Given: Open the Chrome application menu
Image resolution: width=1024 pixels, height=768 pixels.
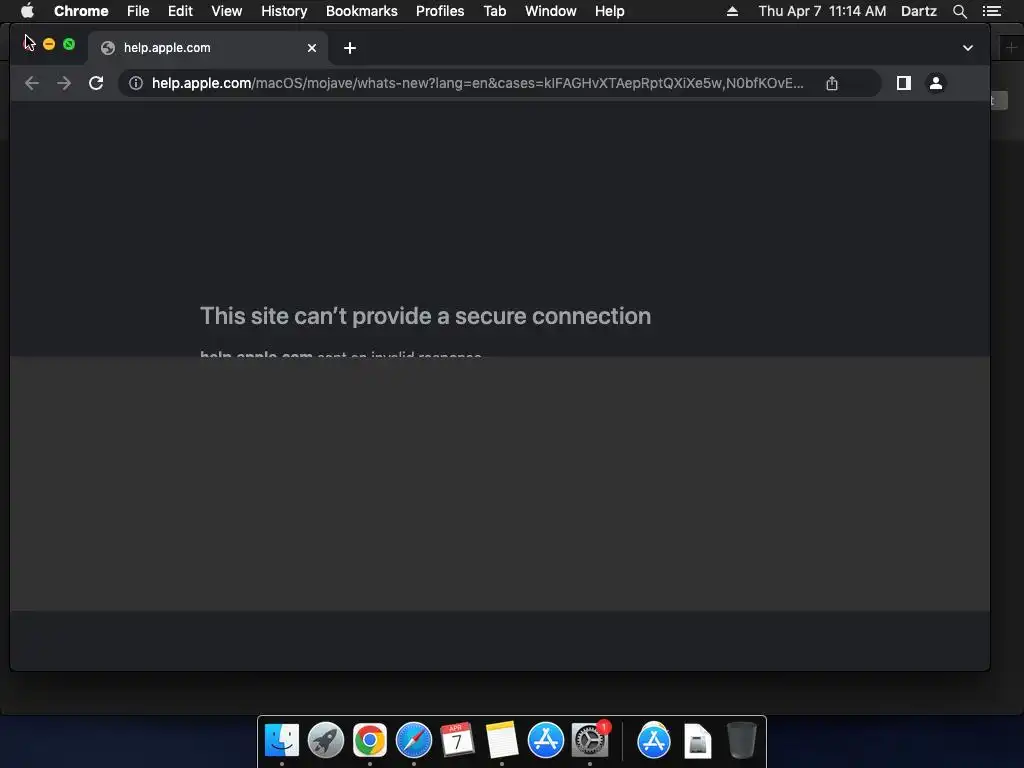Looking at the screenshot, I should 81,11.
